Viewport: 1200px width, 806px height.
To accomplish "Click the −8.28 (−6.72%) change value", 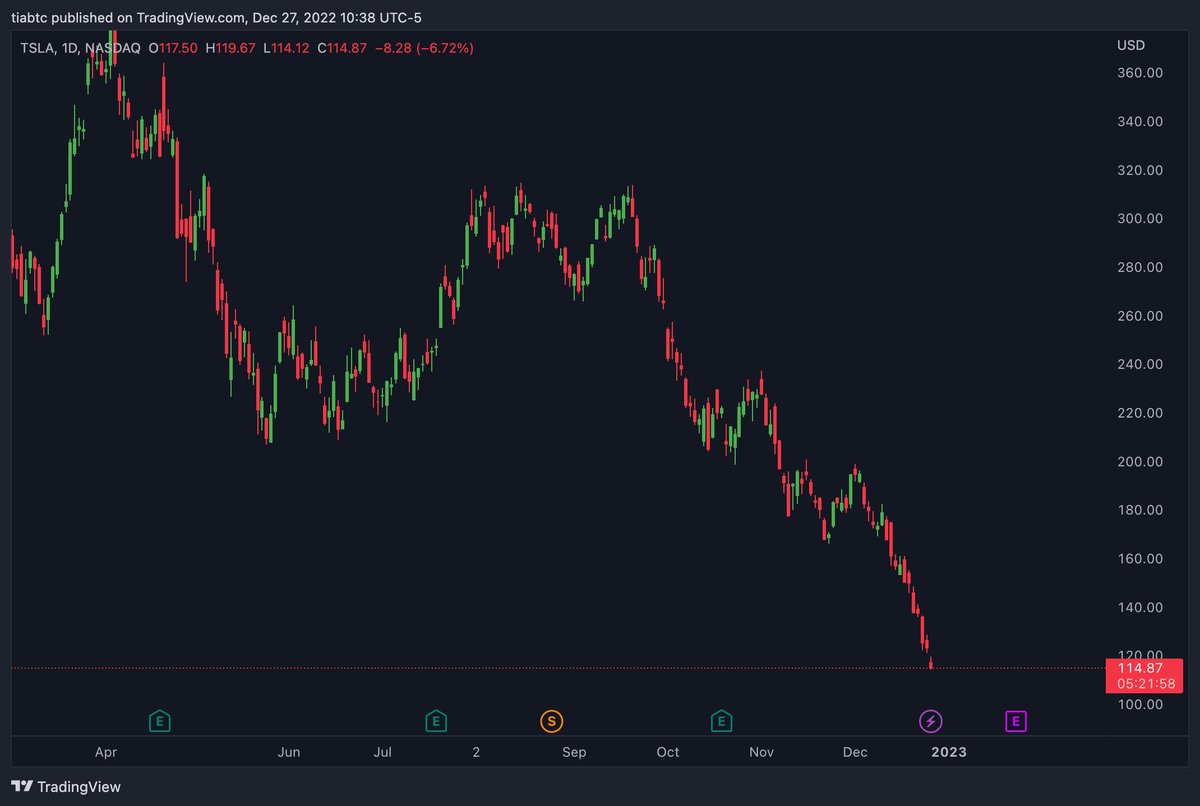I will [424, 48].
